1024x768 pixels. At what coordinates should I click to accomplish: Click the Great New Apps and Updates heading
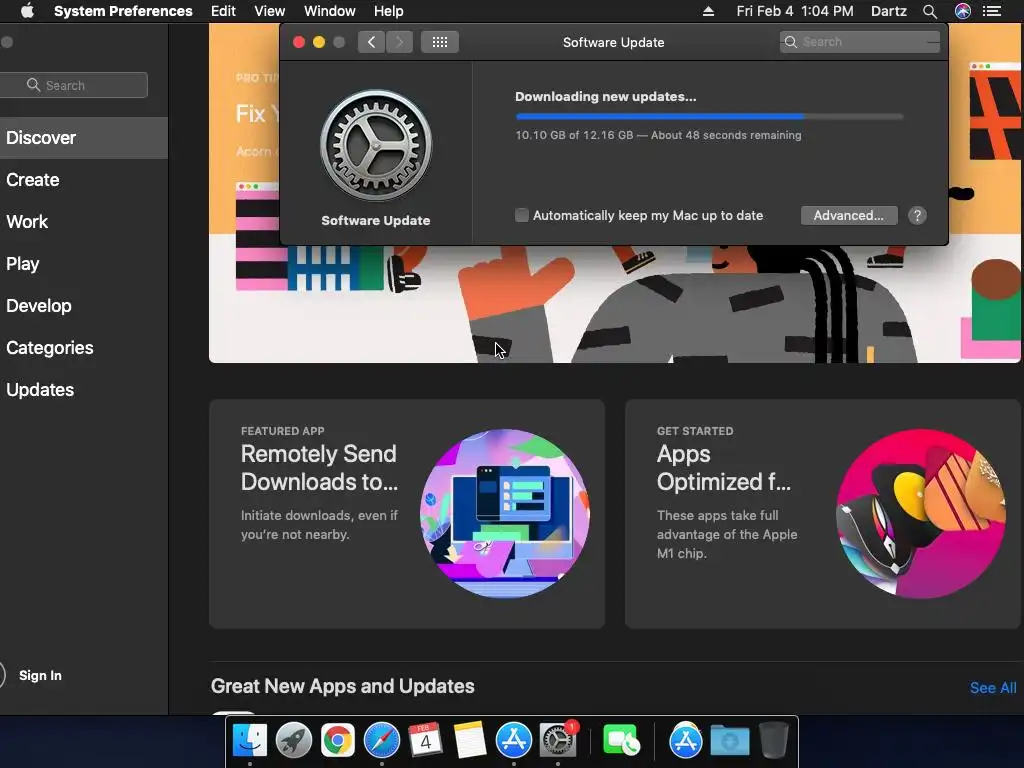(342, 686)
